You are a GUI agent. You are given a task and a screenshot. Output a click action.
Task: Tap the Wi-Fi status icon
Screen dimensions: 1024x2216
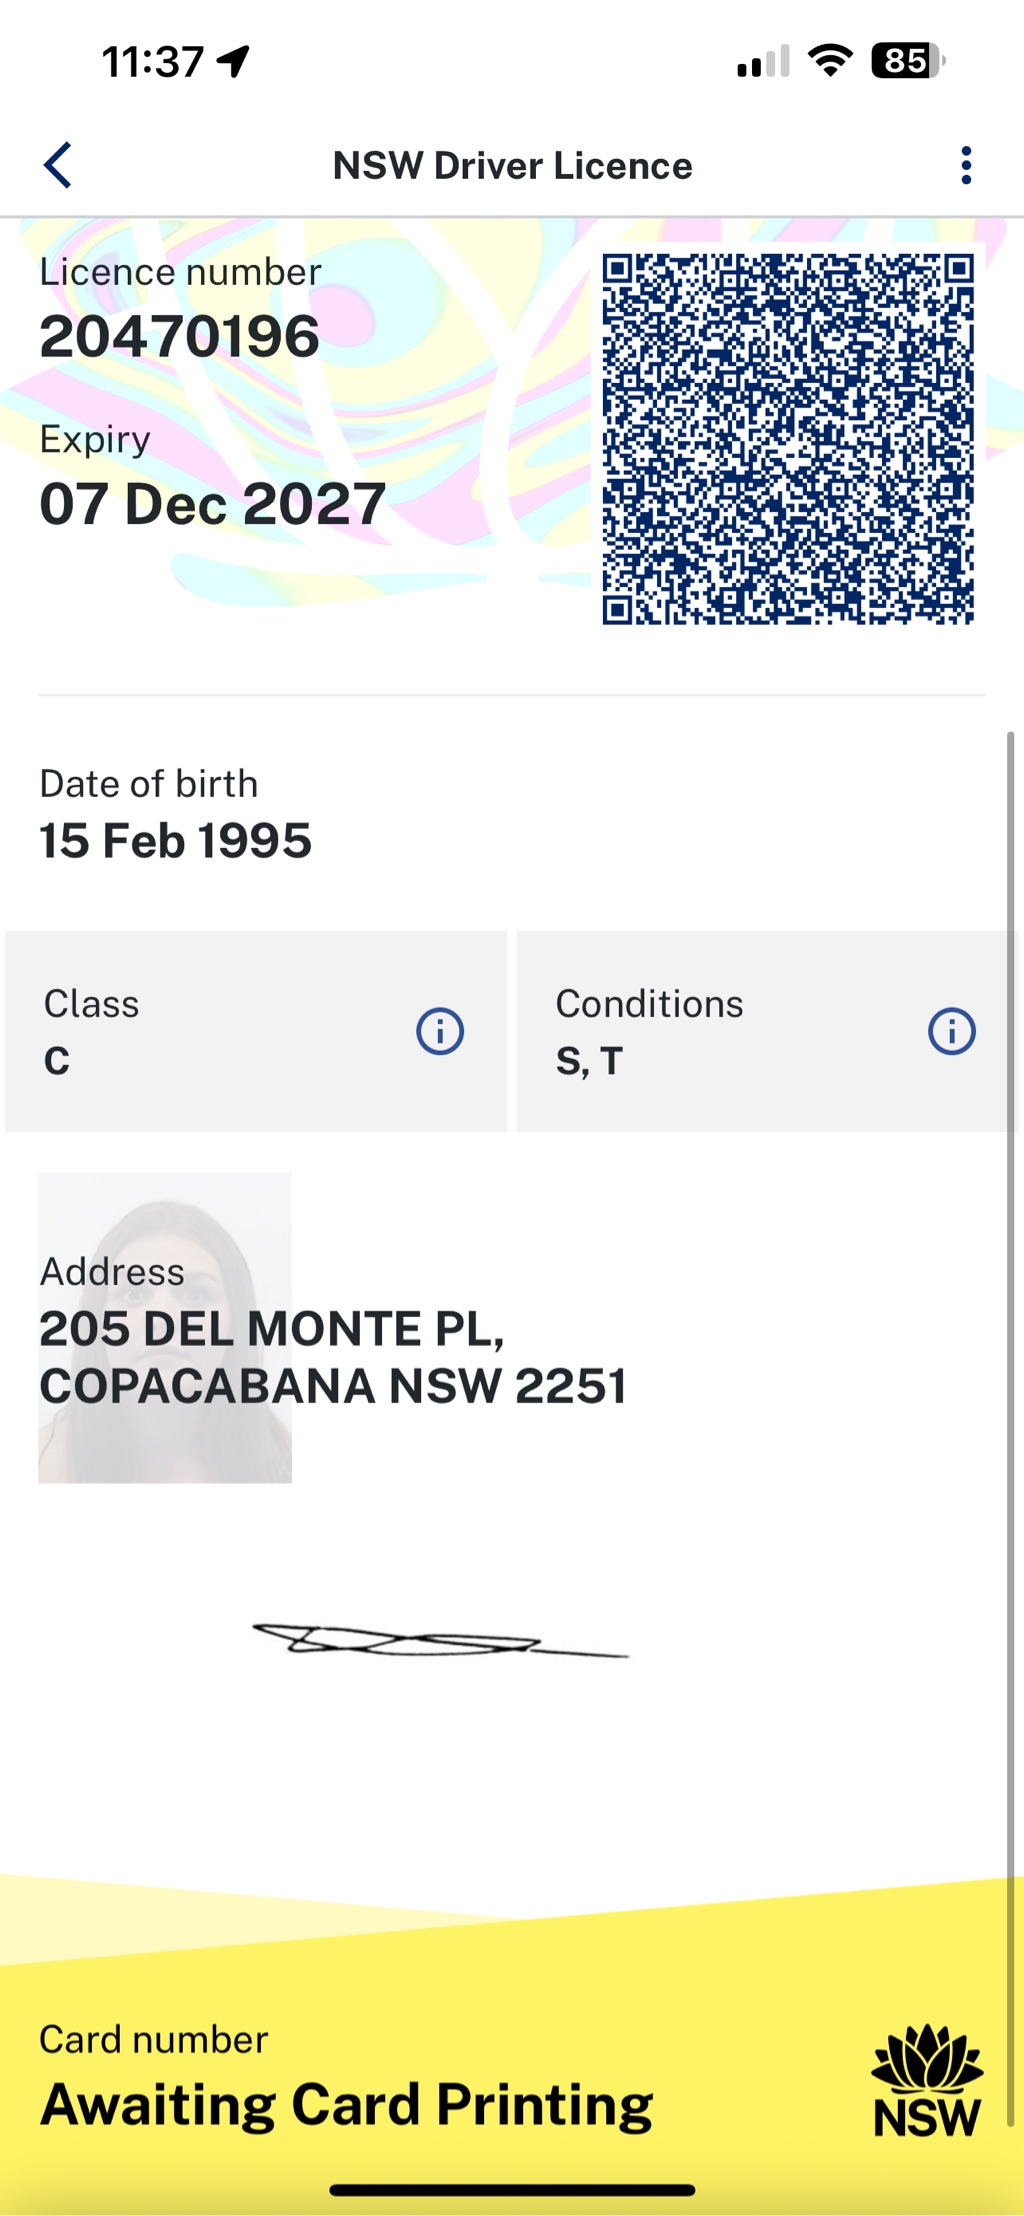coord(830,61)
